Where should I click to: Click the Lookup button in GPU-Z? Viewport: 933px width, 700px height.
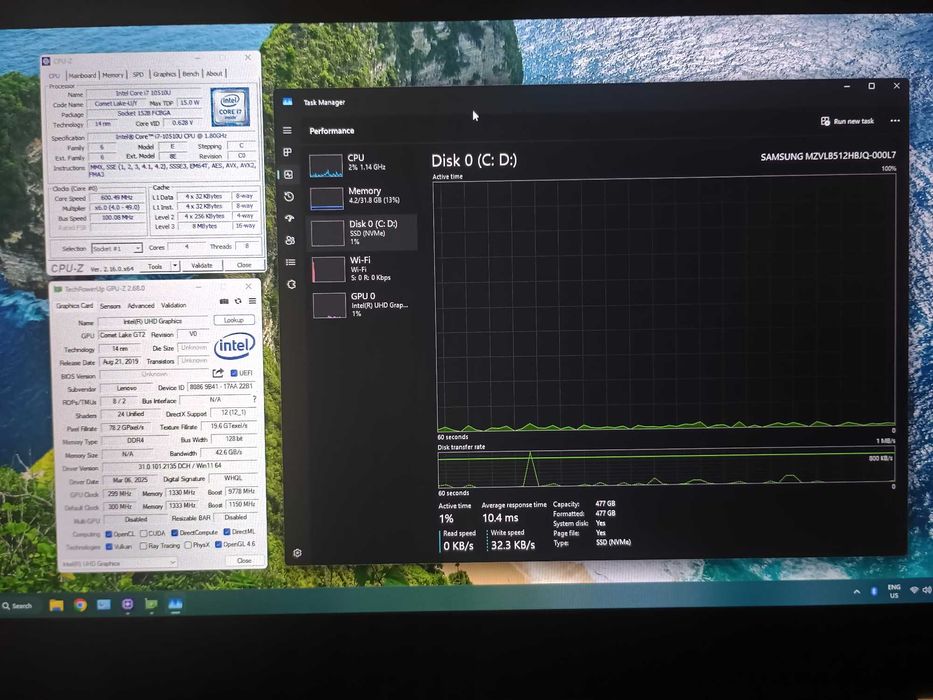[234, 320]
